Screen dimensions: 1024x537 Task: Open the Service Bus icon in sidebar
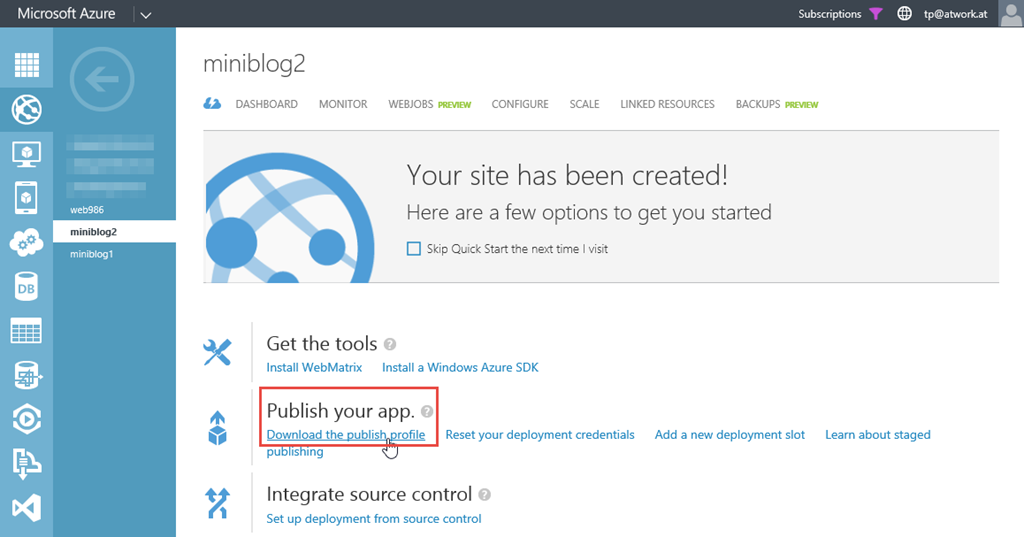(27, 464)
